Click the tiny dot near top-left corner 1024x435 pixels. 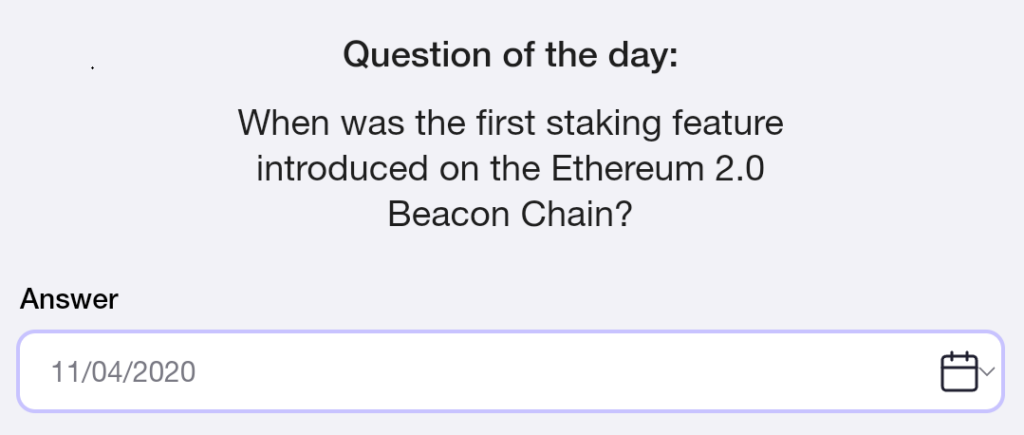[x=92, y=68]
